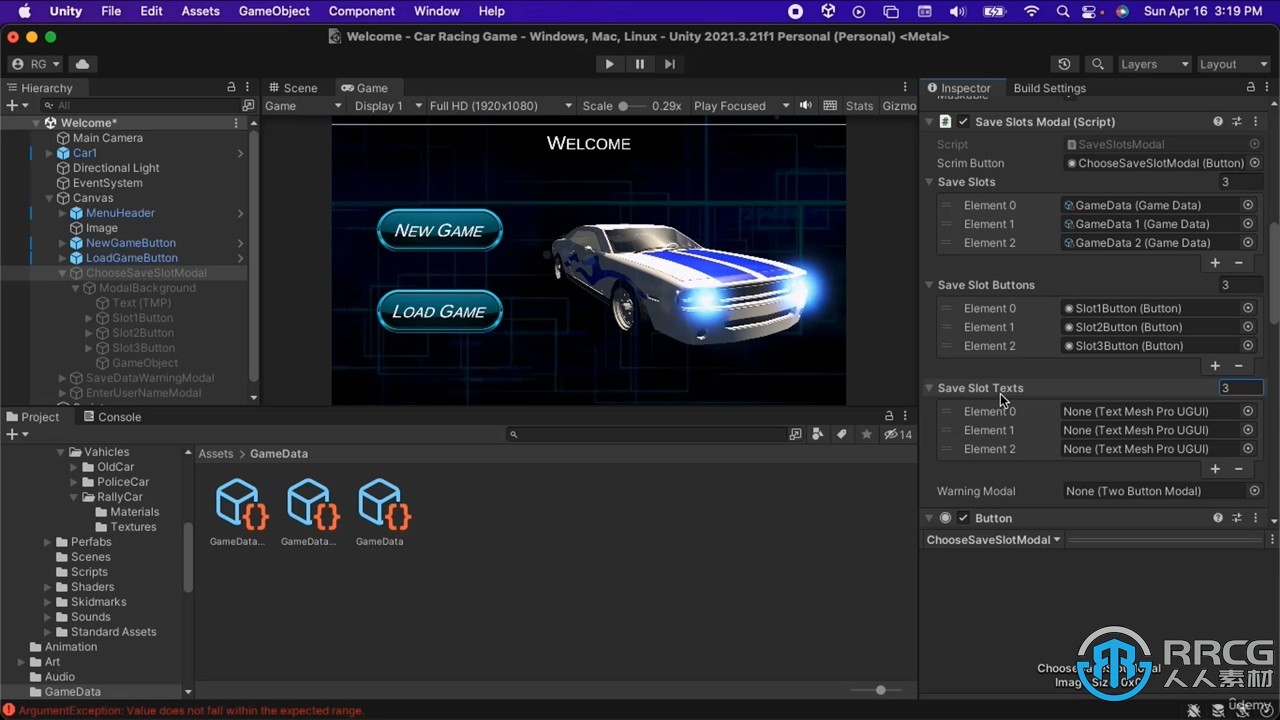1280x720 pixels.
Task: Open object picker for Scrim Button field
Action: [x=1254, y=163]
